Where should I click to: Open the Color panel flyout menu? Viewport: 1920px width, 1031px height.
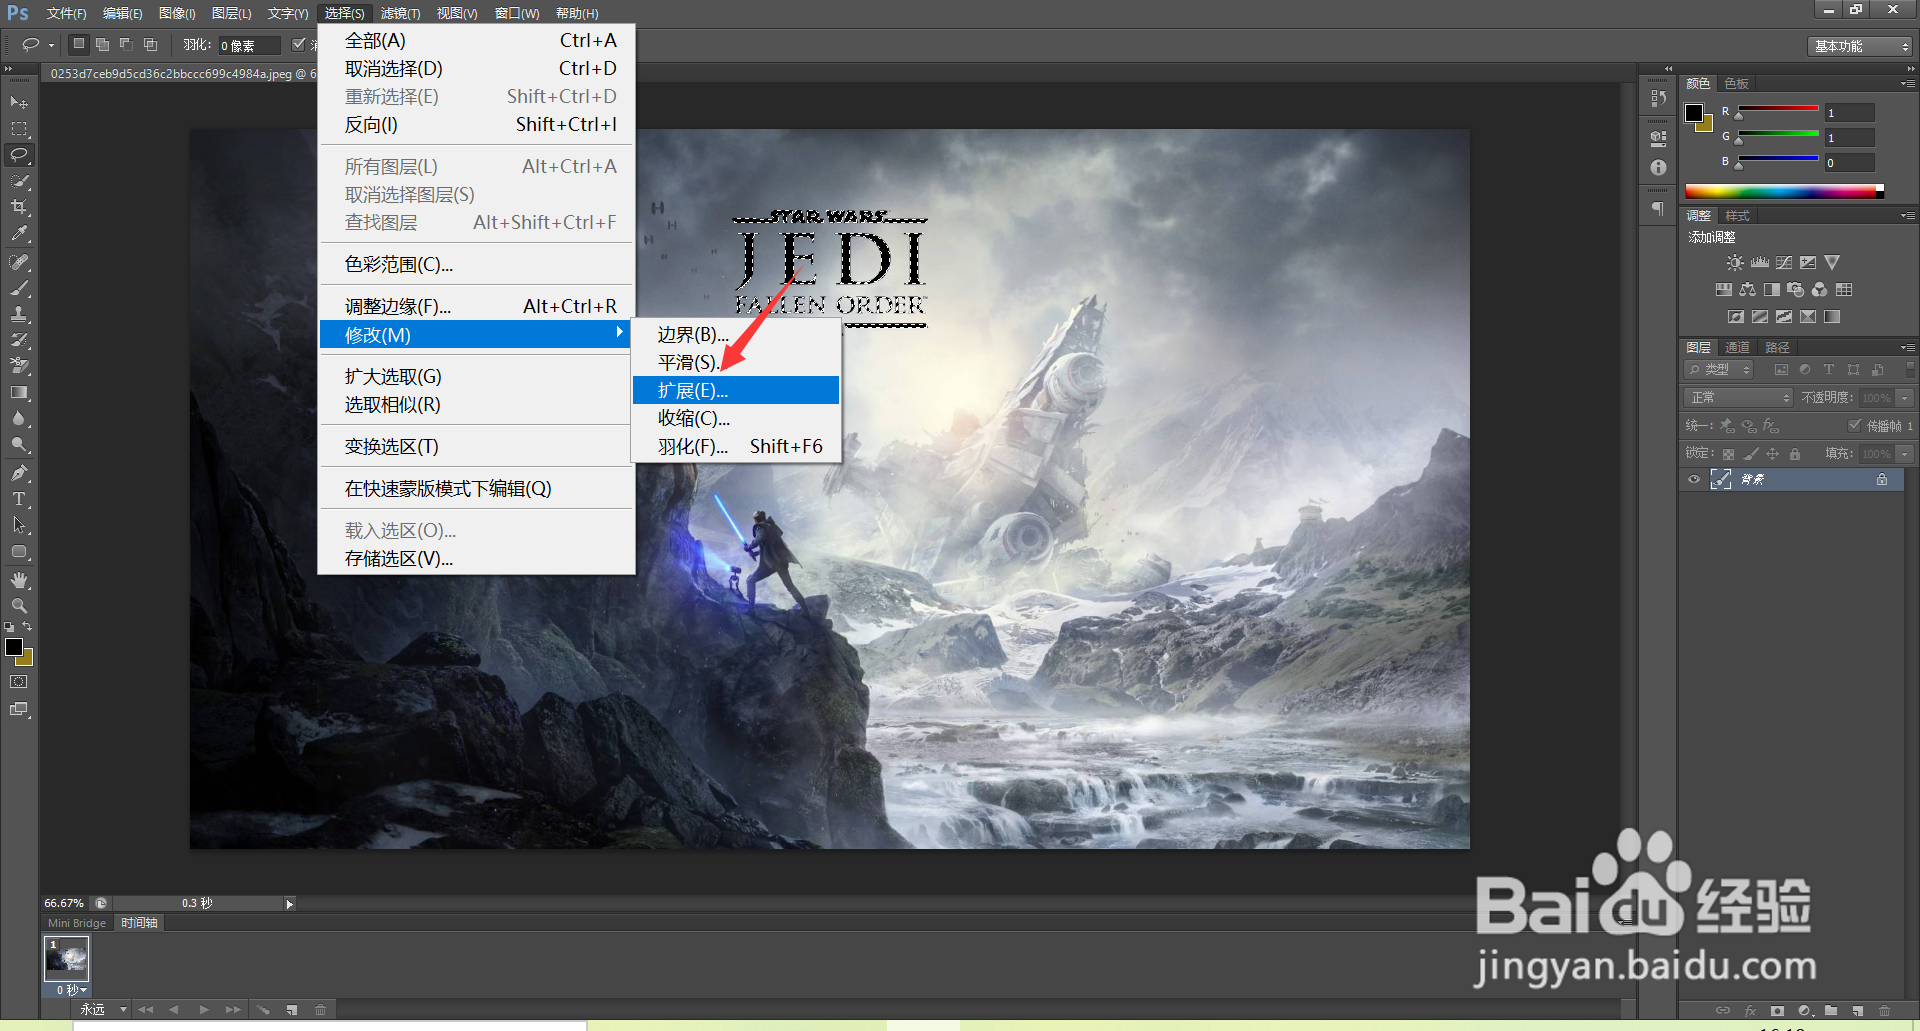click(x=1908, y=84)
